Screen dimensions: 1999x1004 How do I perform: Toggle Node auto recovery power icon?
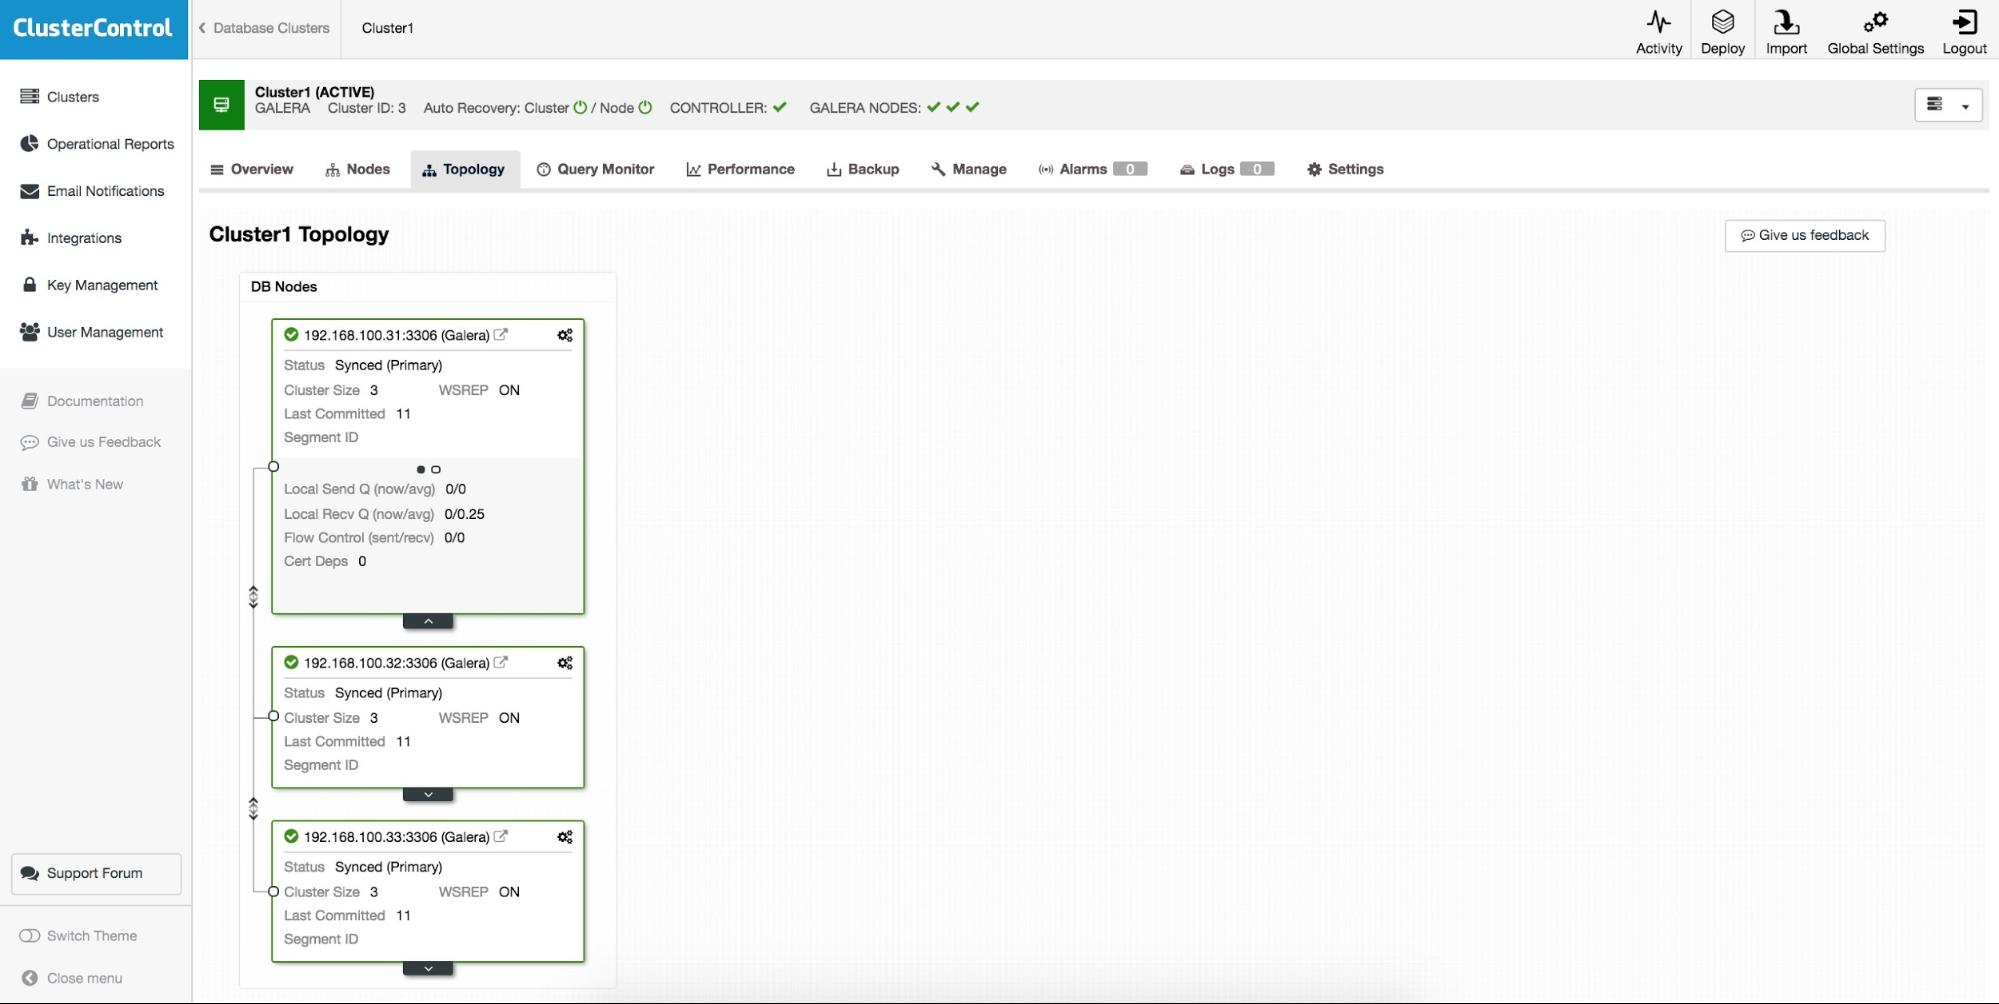645,107
